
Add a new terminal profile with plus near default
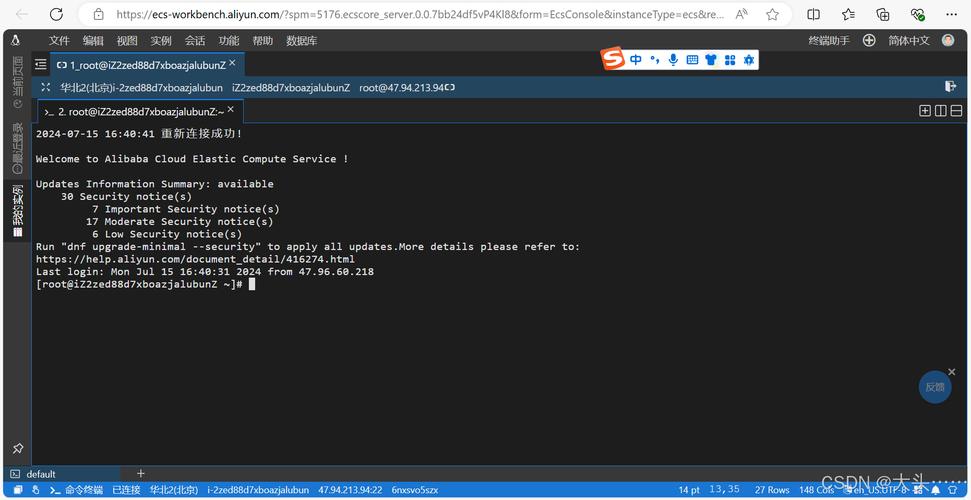[x=141, y=473]
